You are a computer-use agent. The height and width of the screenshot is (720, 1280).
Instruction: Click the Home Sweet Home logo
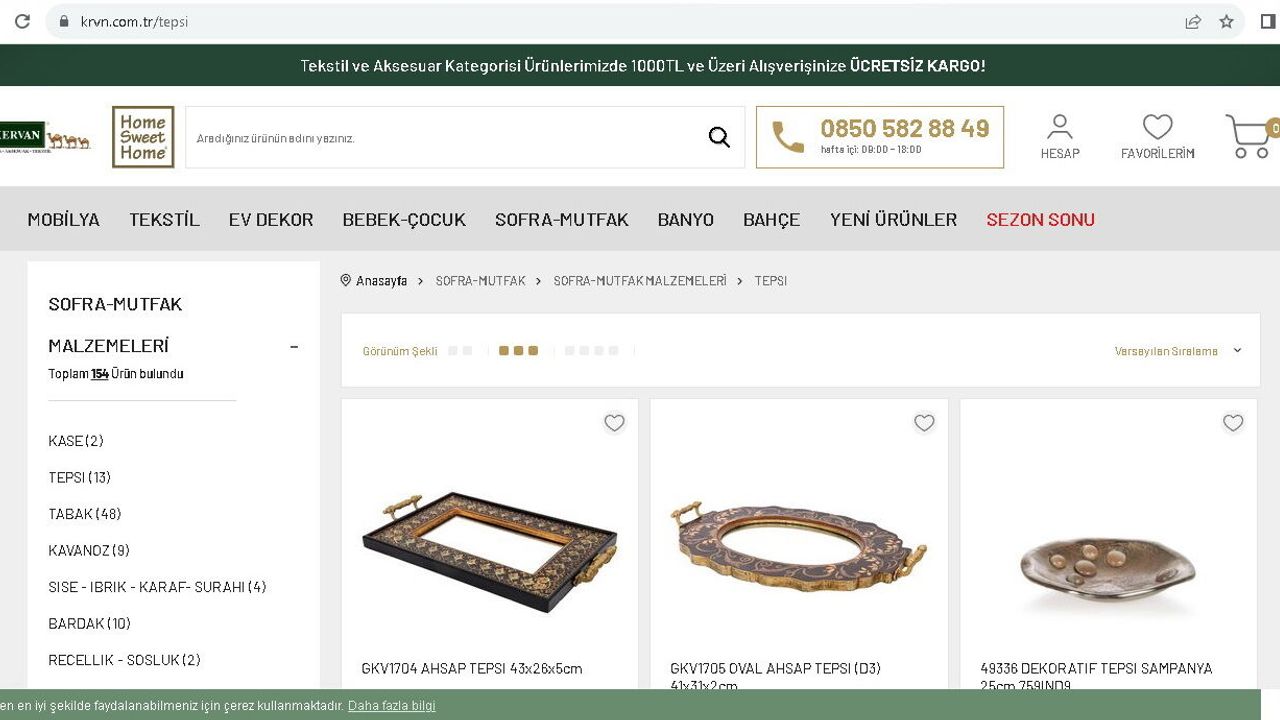coord(143,137)
